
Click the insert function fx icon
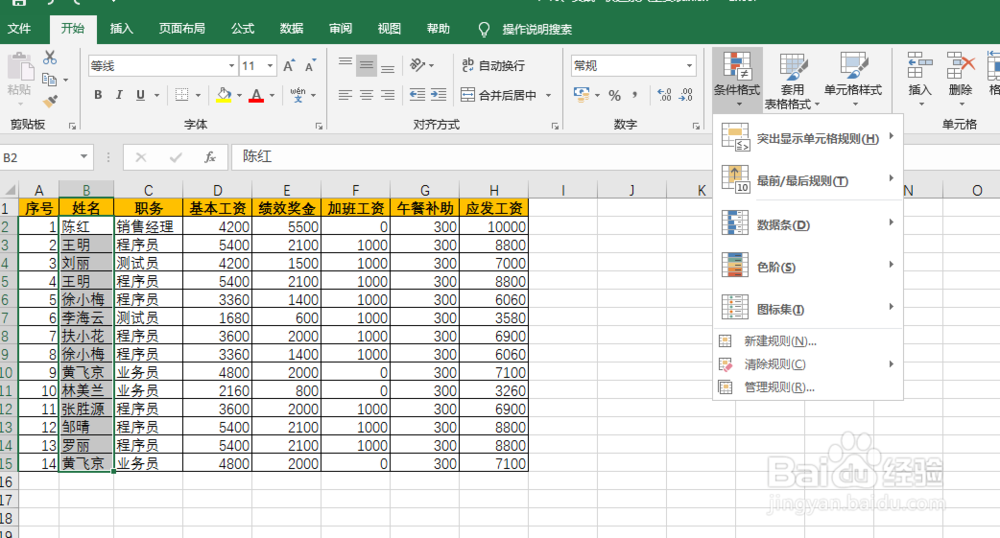(209, 157)
